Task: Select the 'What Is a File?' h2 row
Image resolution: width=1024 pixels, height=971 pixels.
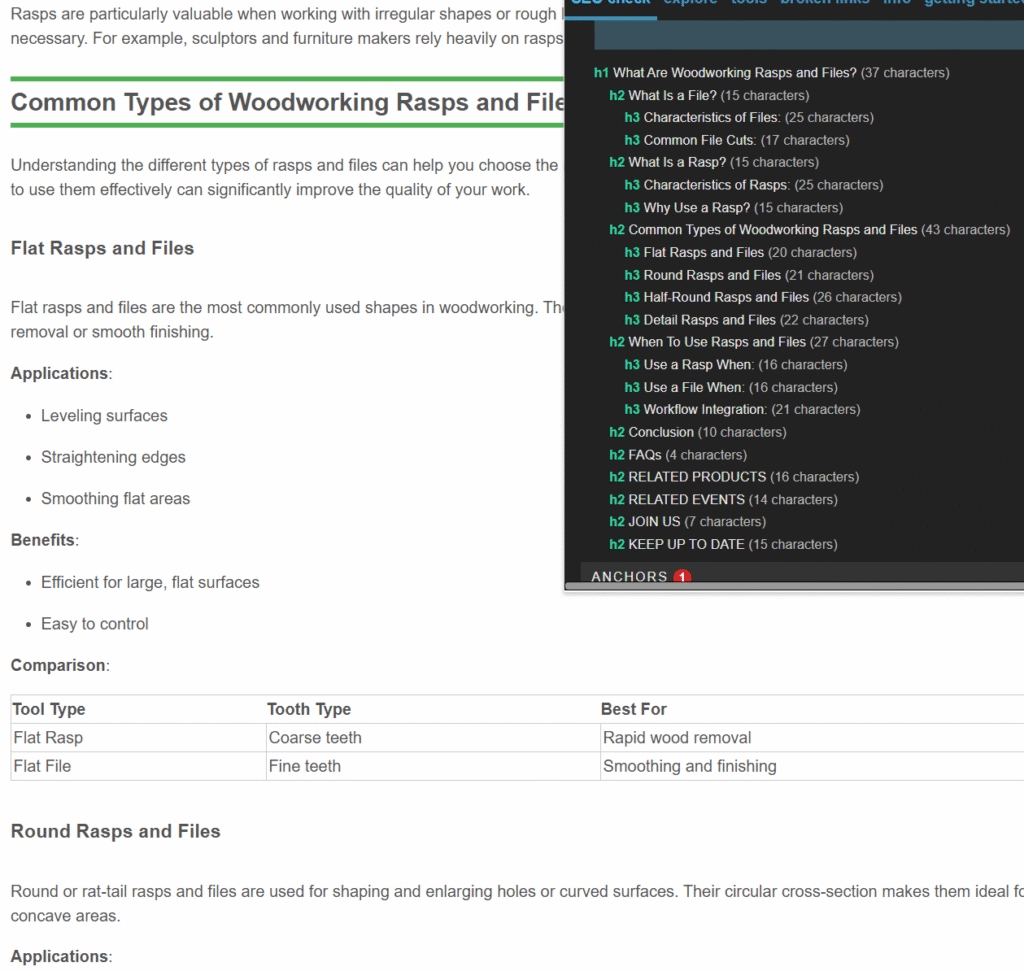Action: tap(709, 95)
